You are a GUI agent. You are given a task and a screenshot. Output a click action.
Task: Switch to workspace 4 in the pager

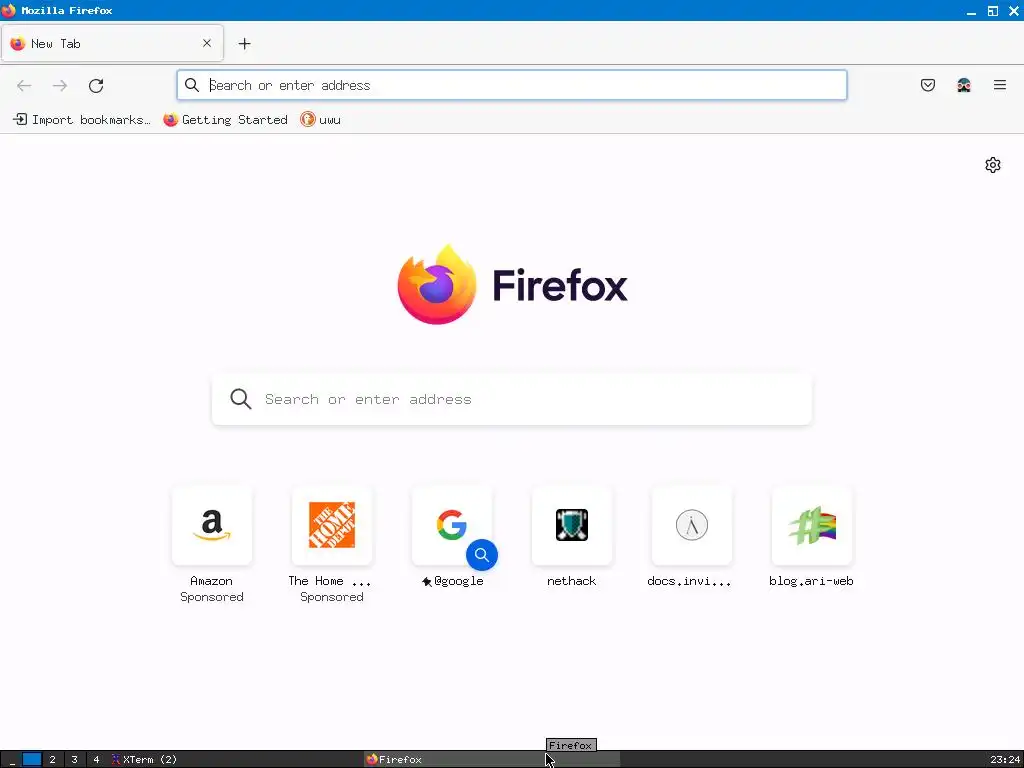(x=96, y=760)
